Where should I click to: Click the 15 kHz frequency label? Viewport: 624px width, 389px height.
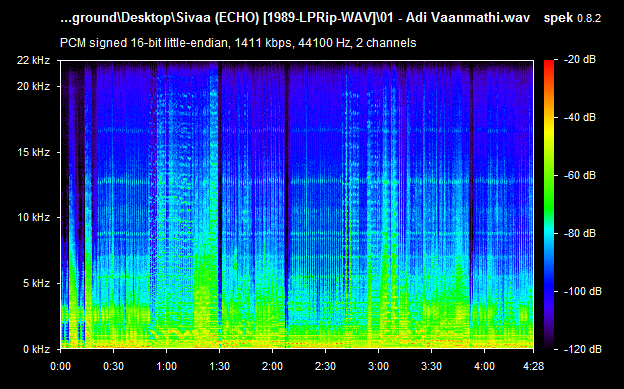tap(33, 152)
